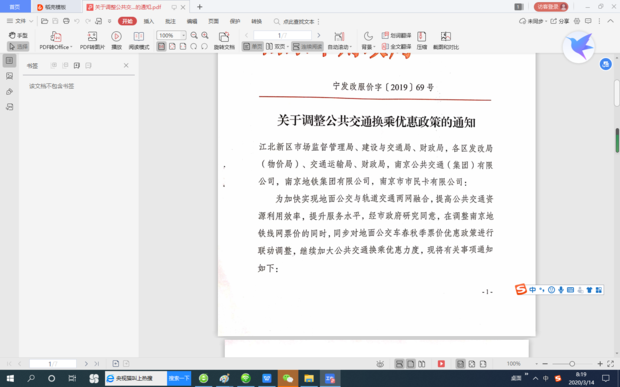Close the bookmarks (书签) panel
The image size is (620, 387).
tap(126, 65)
